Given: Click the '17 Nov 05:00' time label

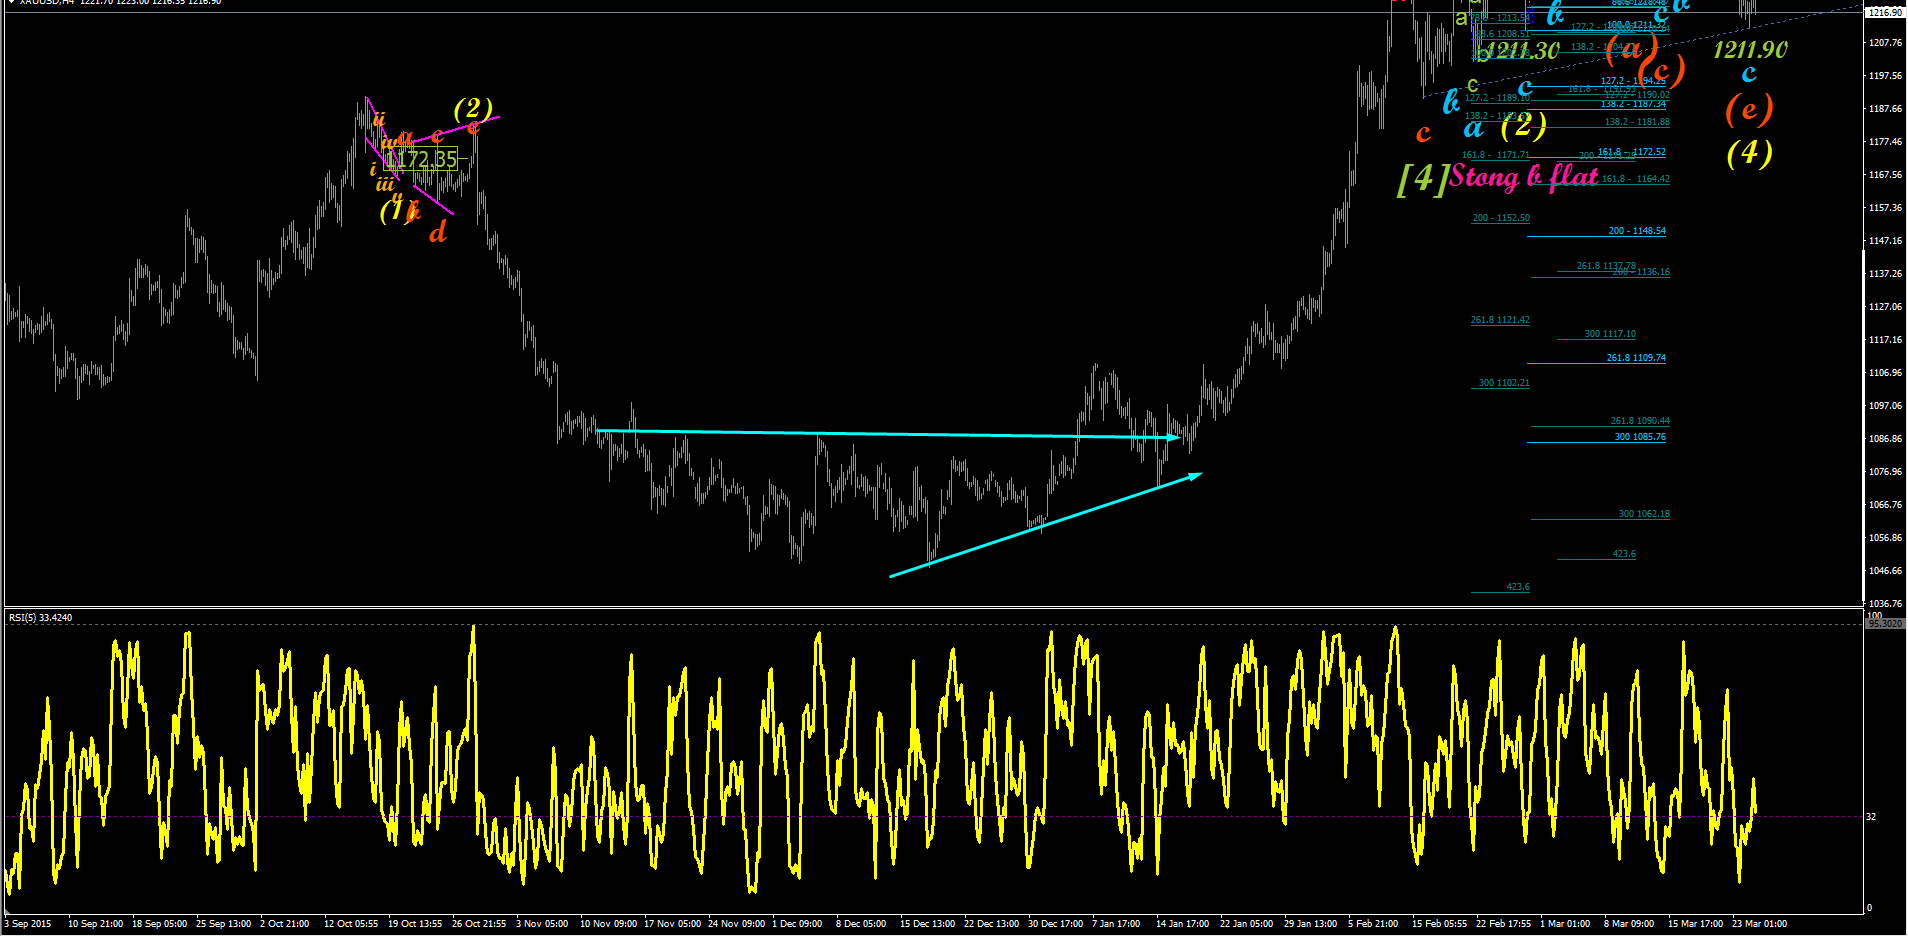Looking at the screenshot, I should click(672, 924).
